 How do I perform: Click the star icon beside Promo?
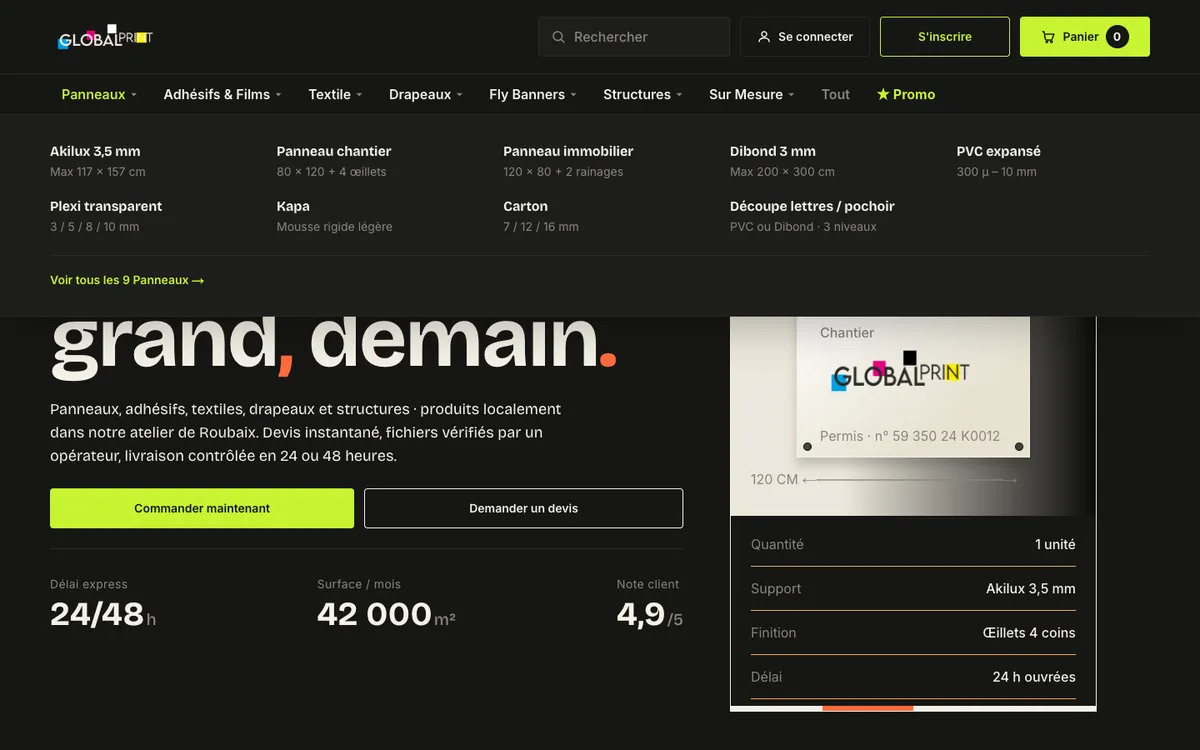883,94
